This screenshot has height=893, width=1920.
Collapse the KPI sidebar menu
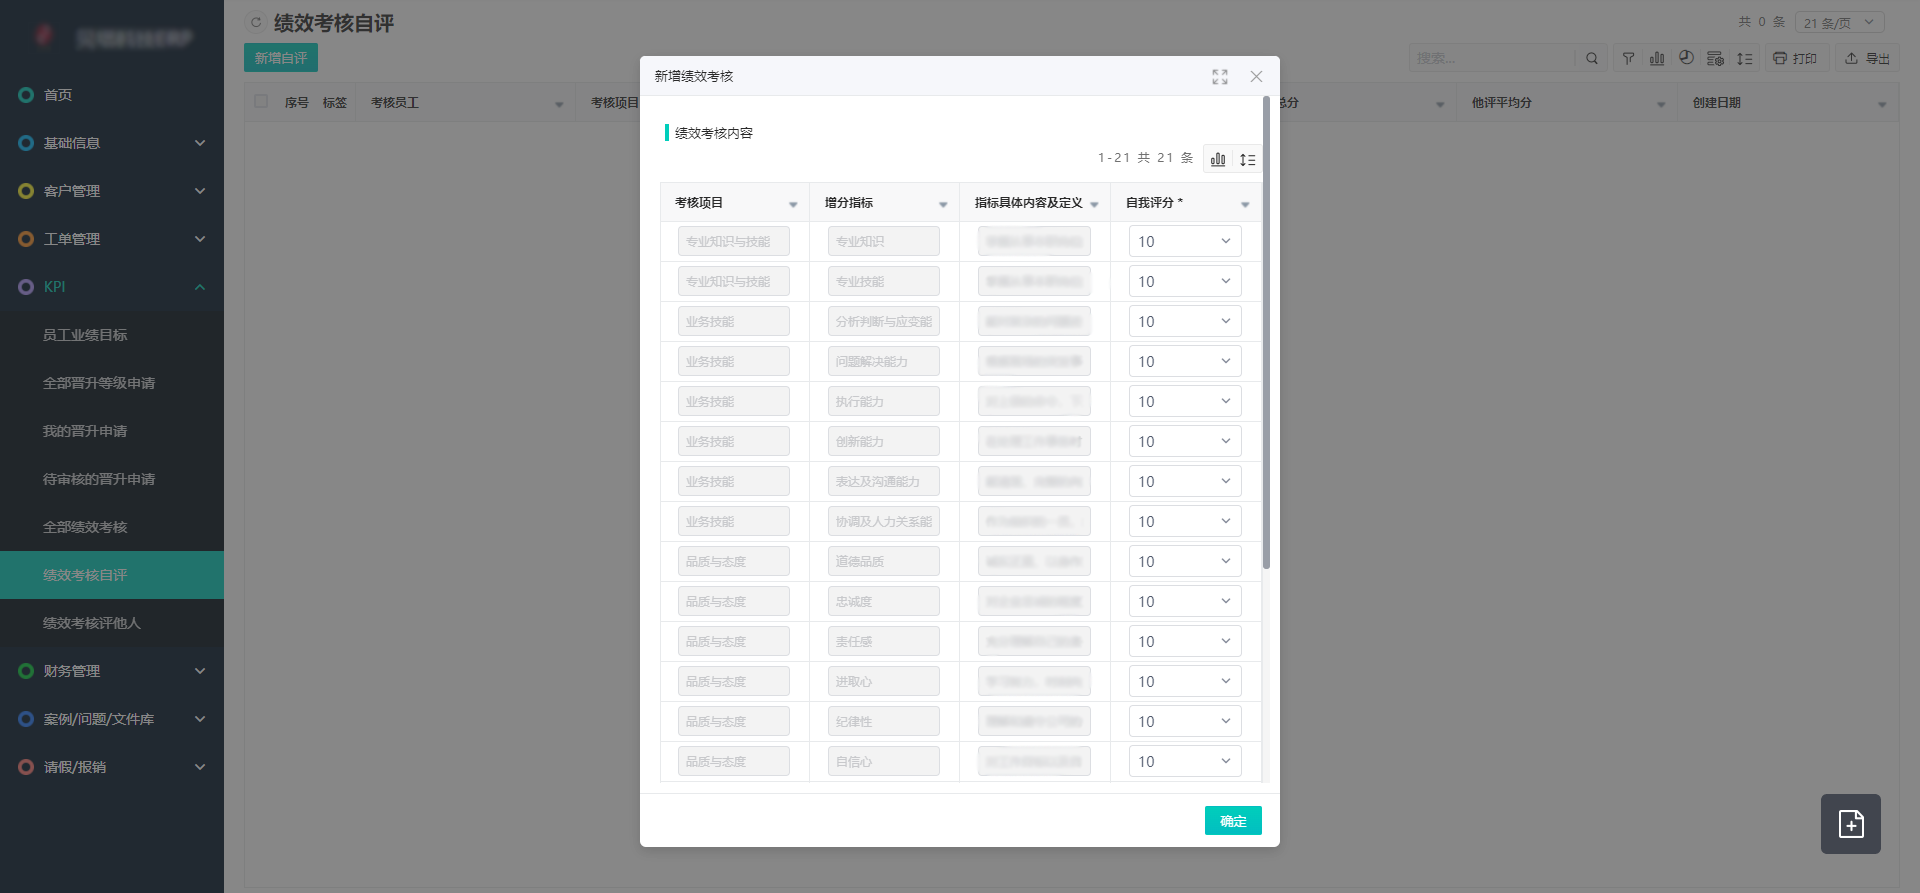pyautogui.click(x=112, y=287)
